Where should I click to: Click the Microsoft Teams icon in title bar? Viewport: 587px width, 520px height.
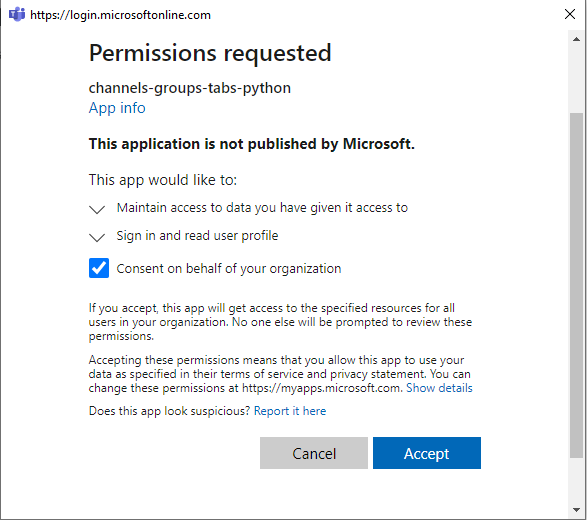[17, 15]
